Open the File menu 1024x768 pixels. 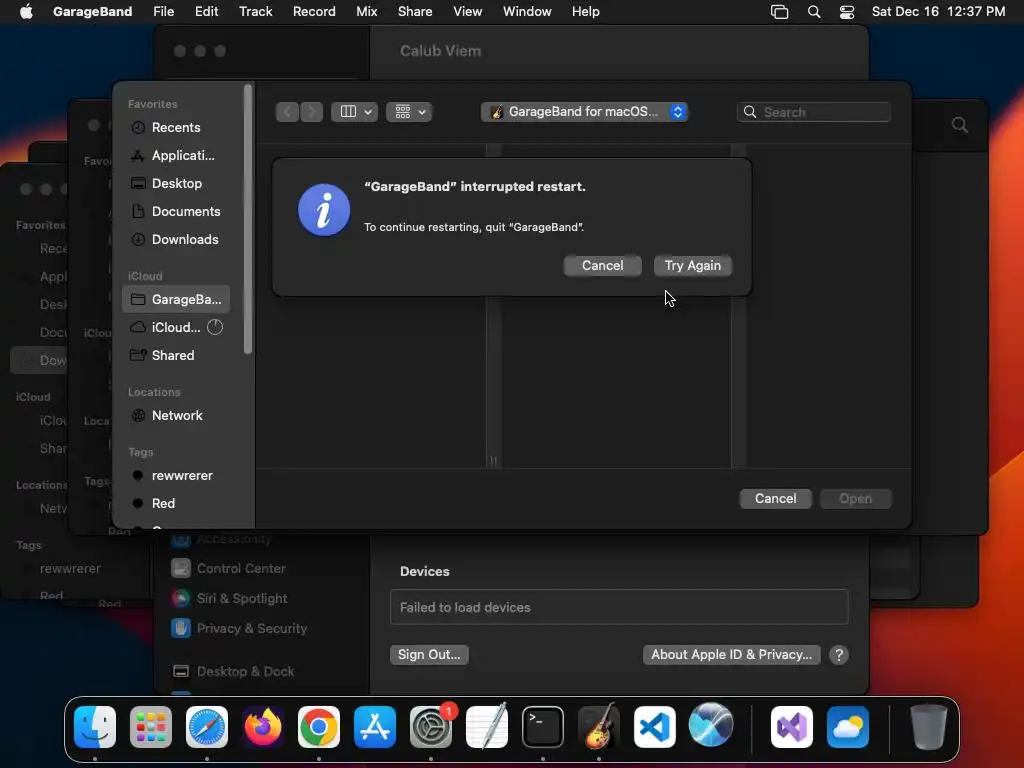(163, 12)
